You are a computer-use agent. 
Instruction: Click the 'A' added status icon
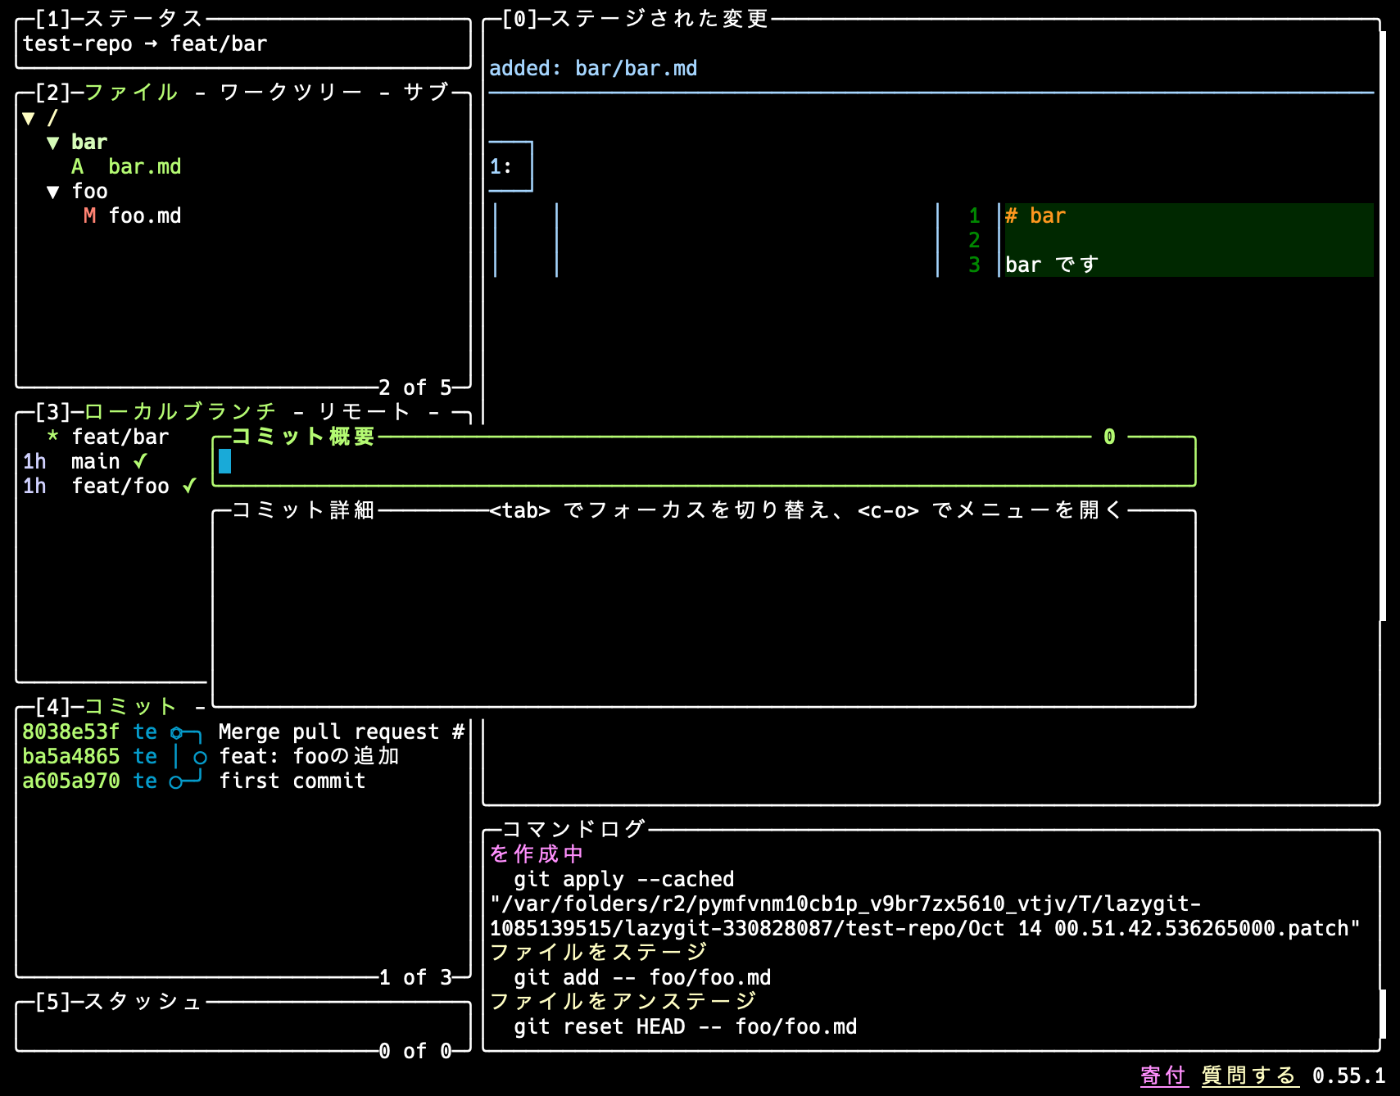(77, 167)
